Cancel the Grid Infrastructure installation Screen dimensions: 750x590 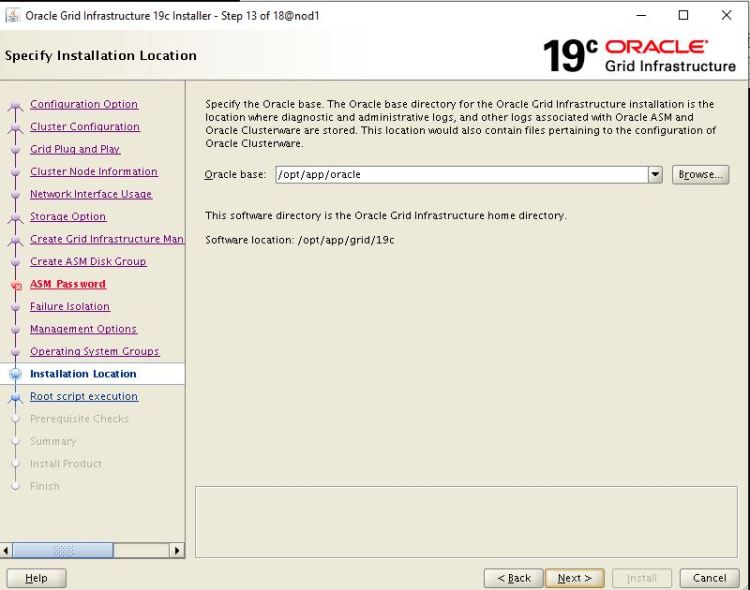[x=709, y=578]
